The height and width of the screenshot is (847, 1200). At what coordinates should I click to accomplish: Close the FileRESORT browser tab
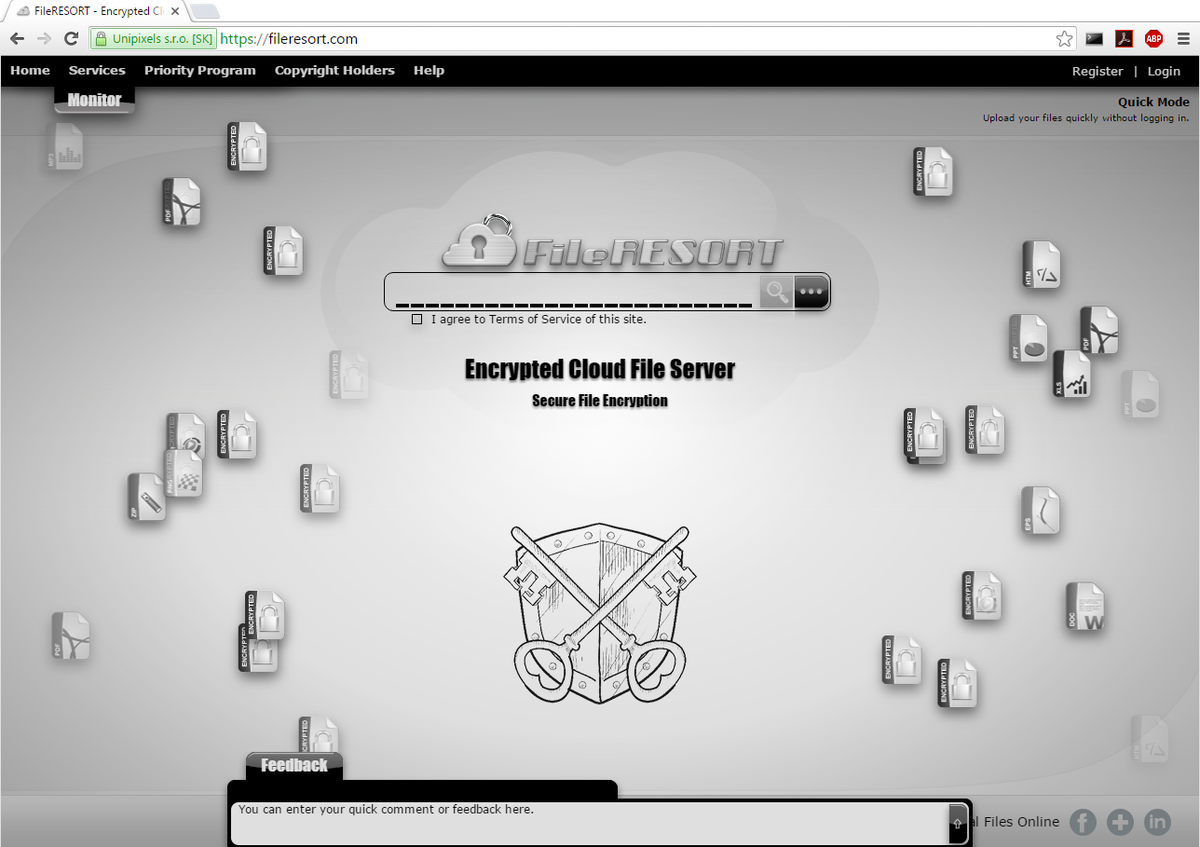point(175,11)
